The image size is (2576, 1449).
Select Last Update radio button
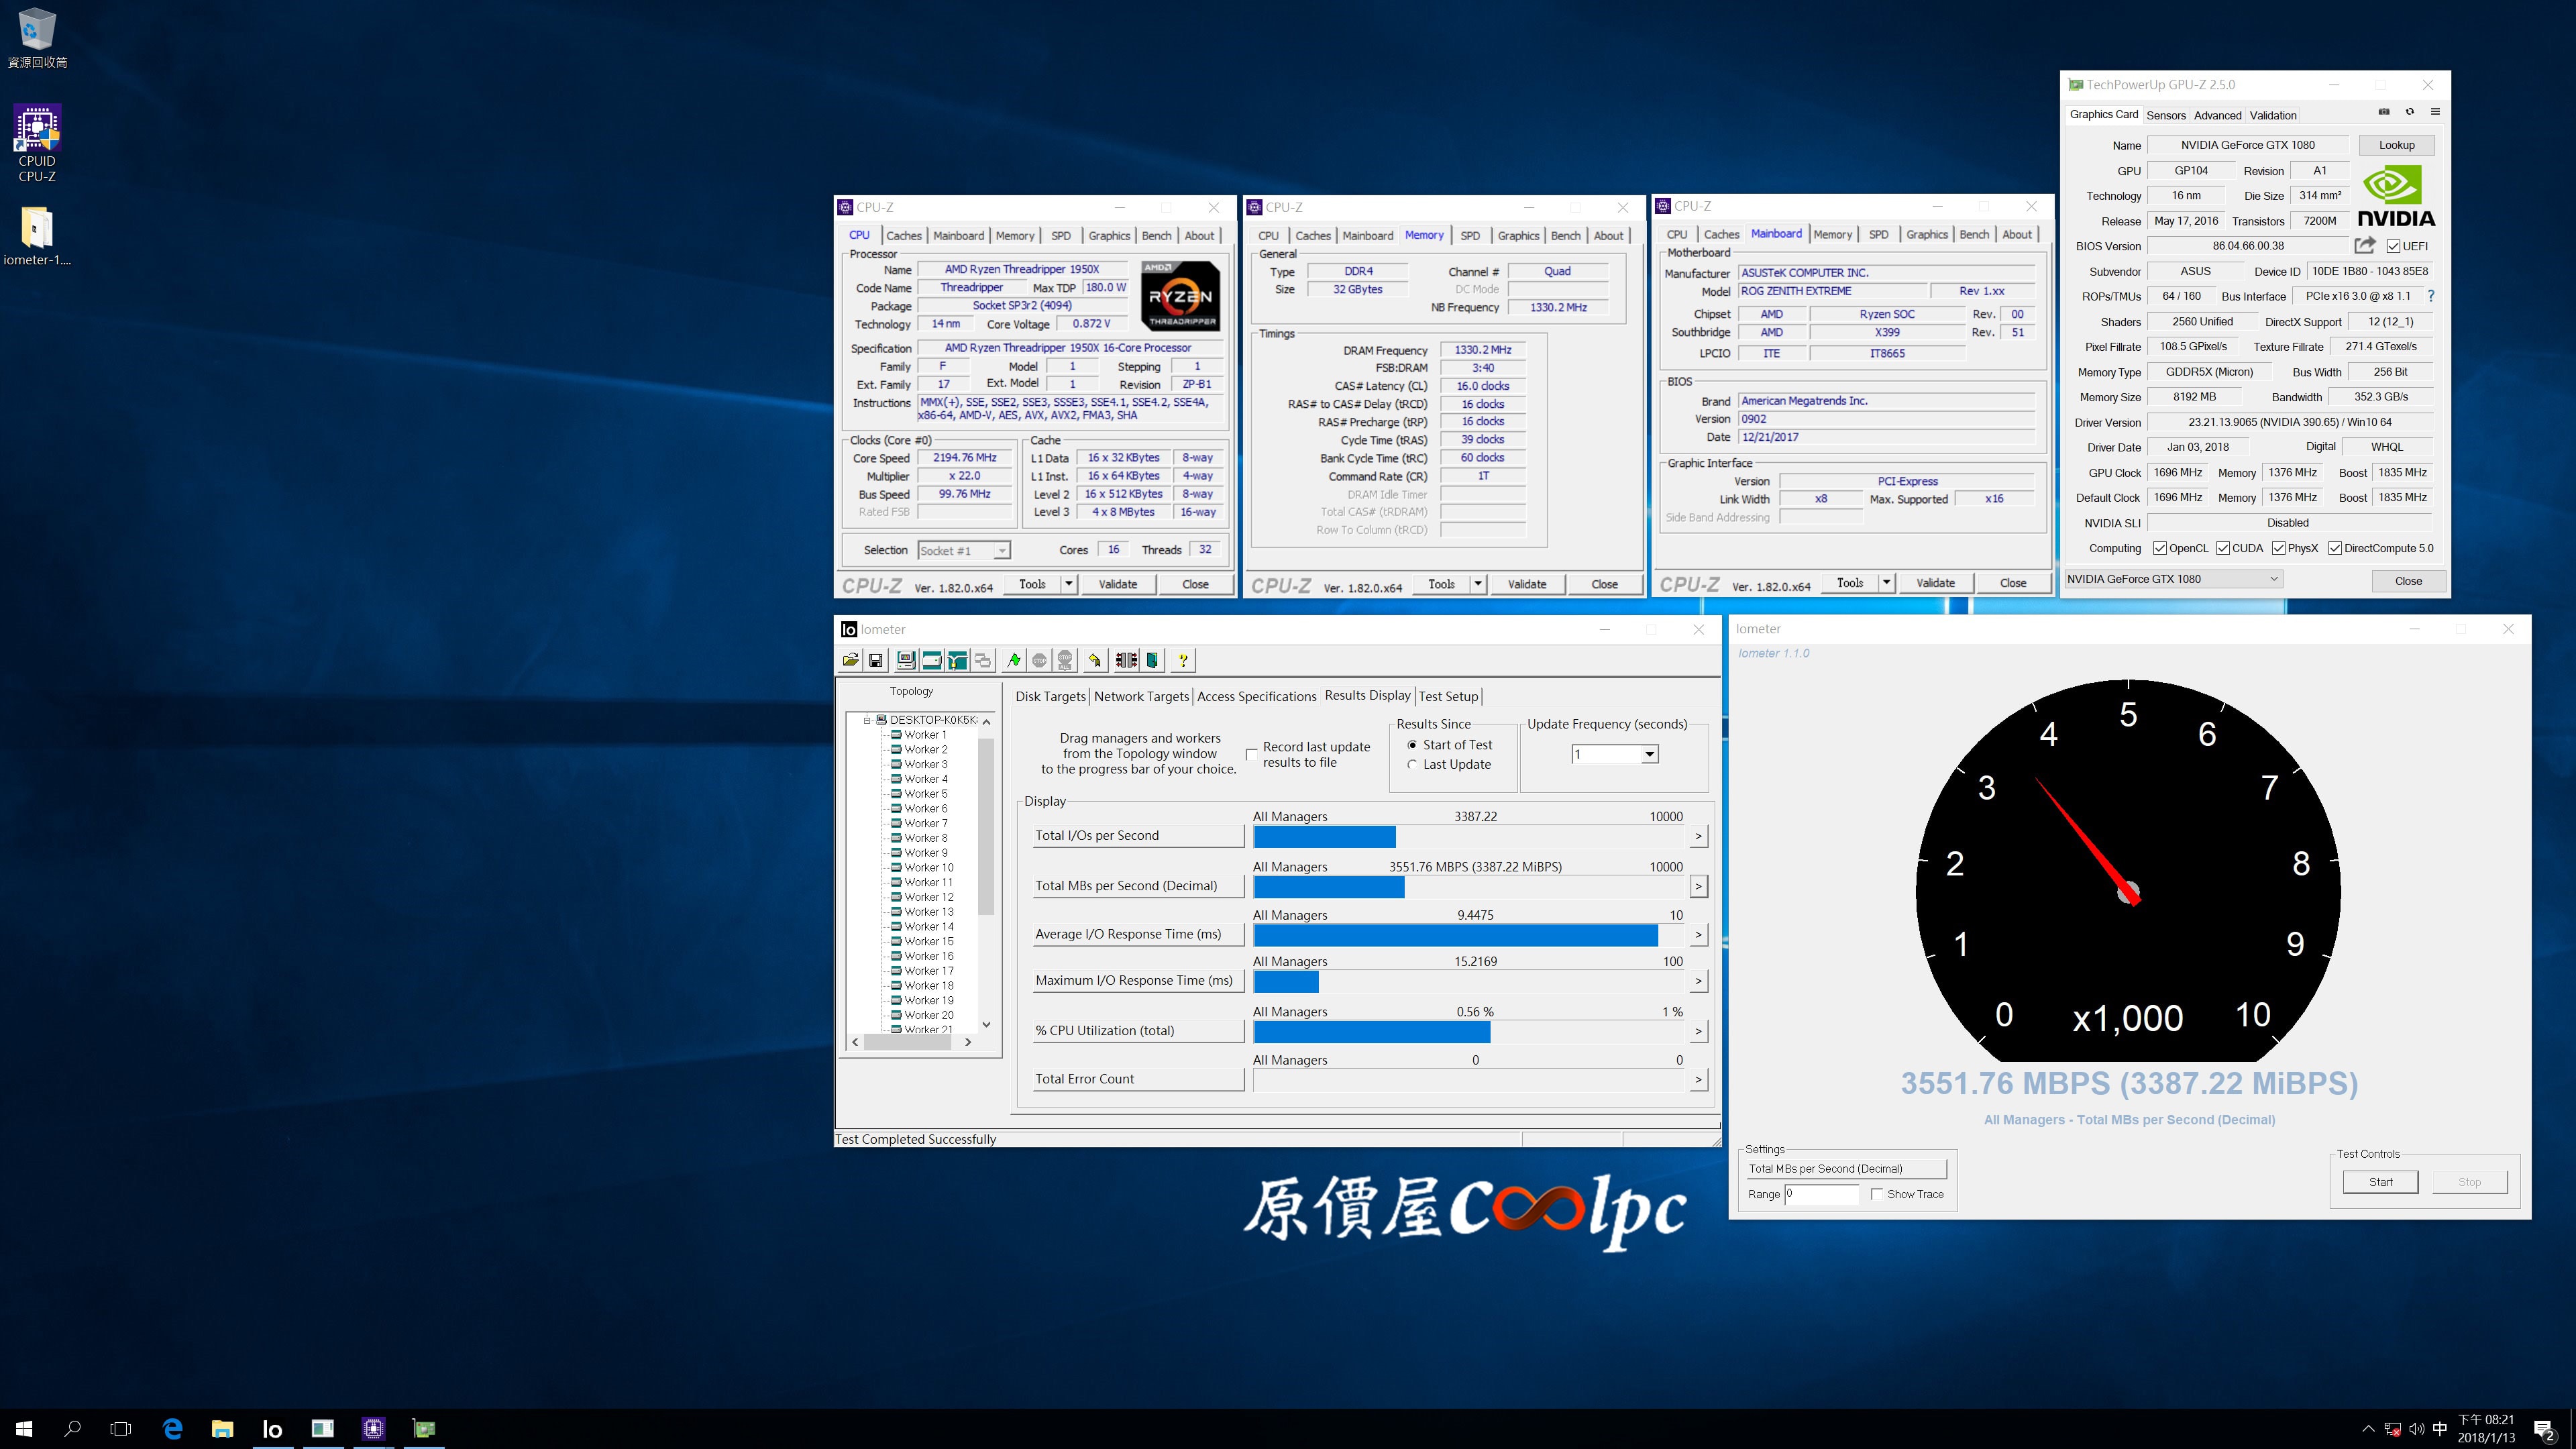[1412, 765]
